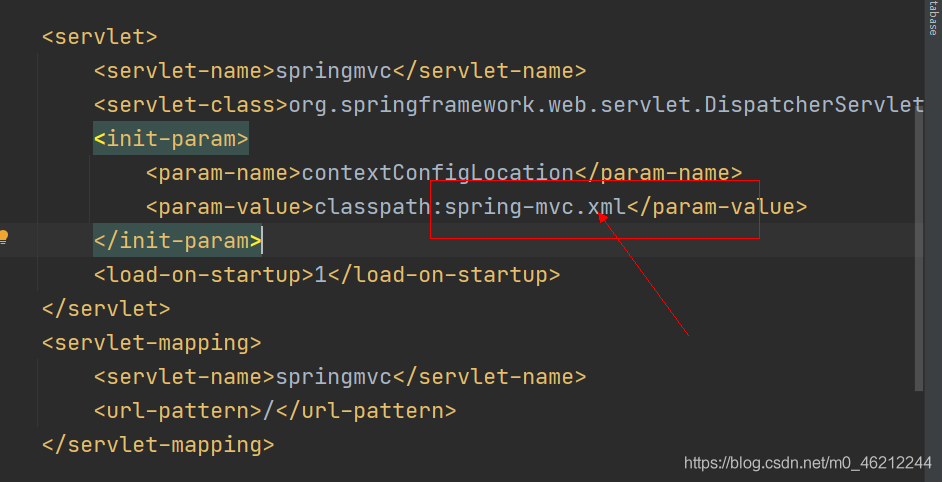Click the closing </init-param> tag
Viewport: 942px width, 482px height.
pyautogui.click(x=177, y=241)
